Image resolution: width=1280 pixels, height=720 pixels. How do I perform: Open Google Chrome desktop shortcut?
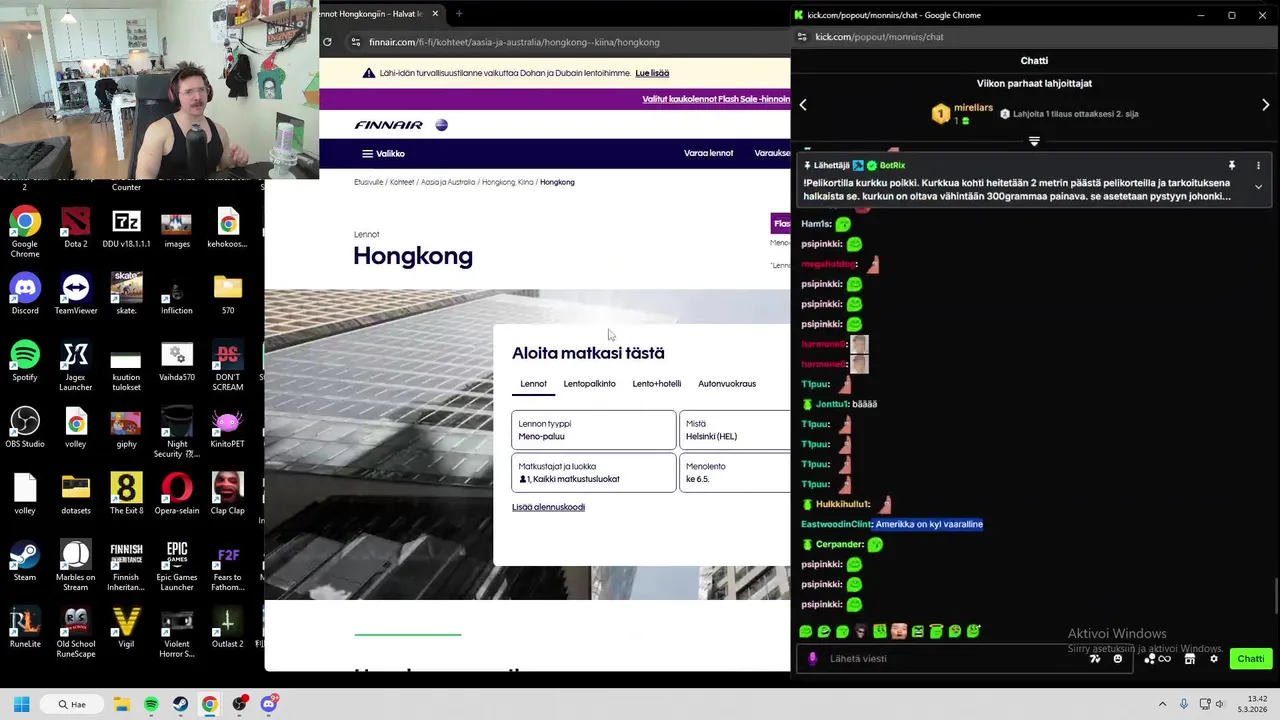coord(25,232)
